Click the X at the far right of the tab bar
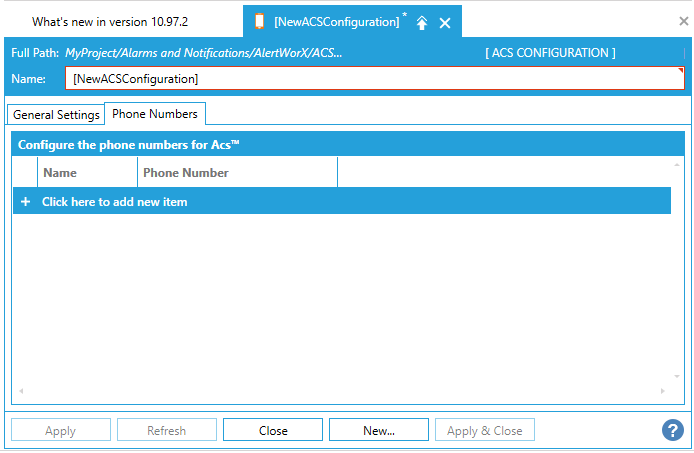The height and width of the screenshot is (453, 694). (x=683, y=21)
